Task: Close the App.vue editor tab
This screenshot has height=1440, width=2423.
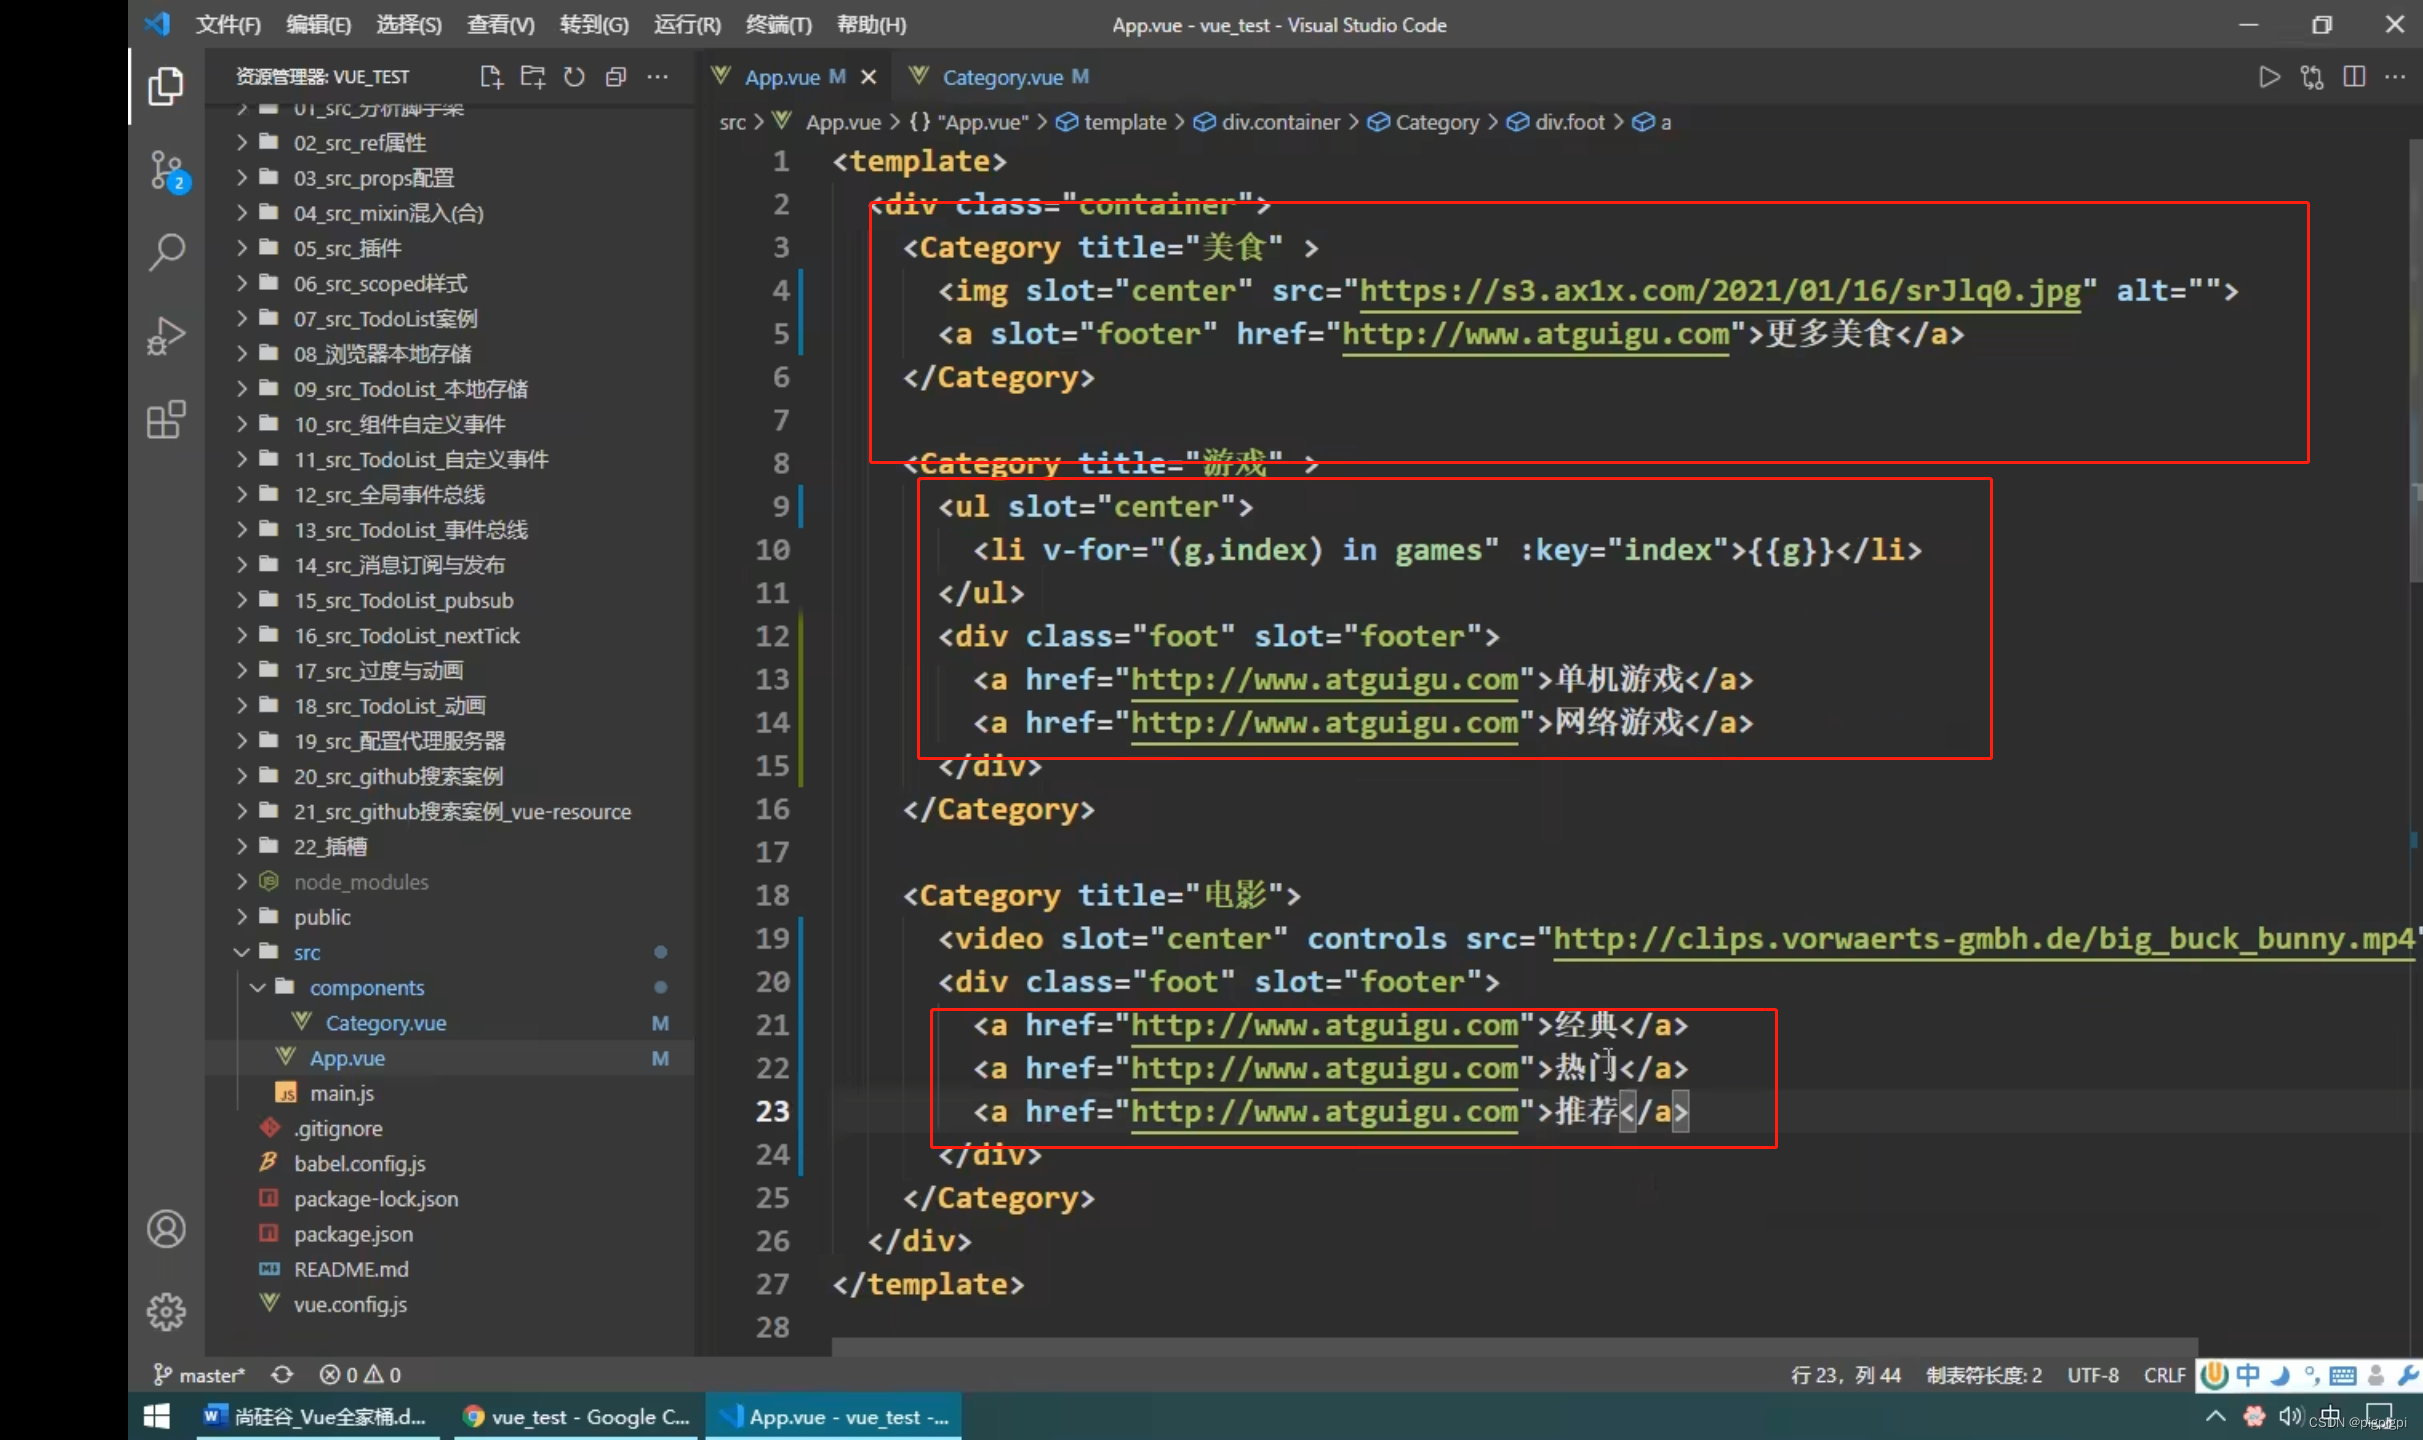Action: 869,77
